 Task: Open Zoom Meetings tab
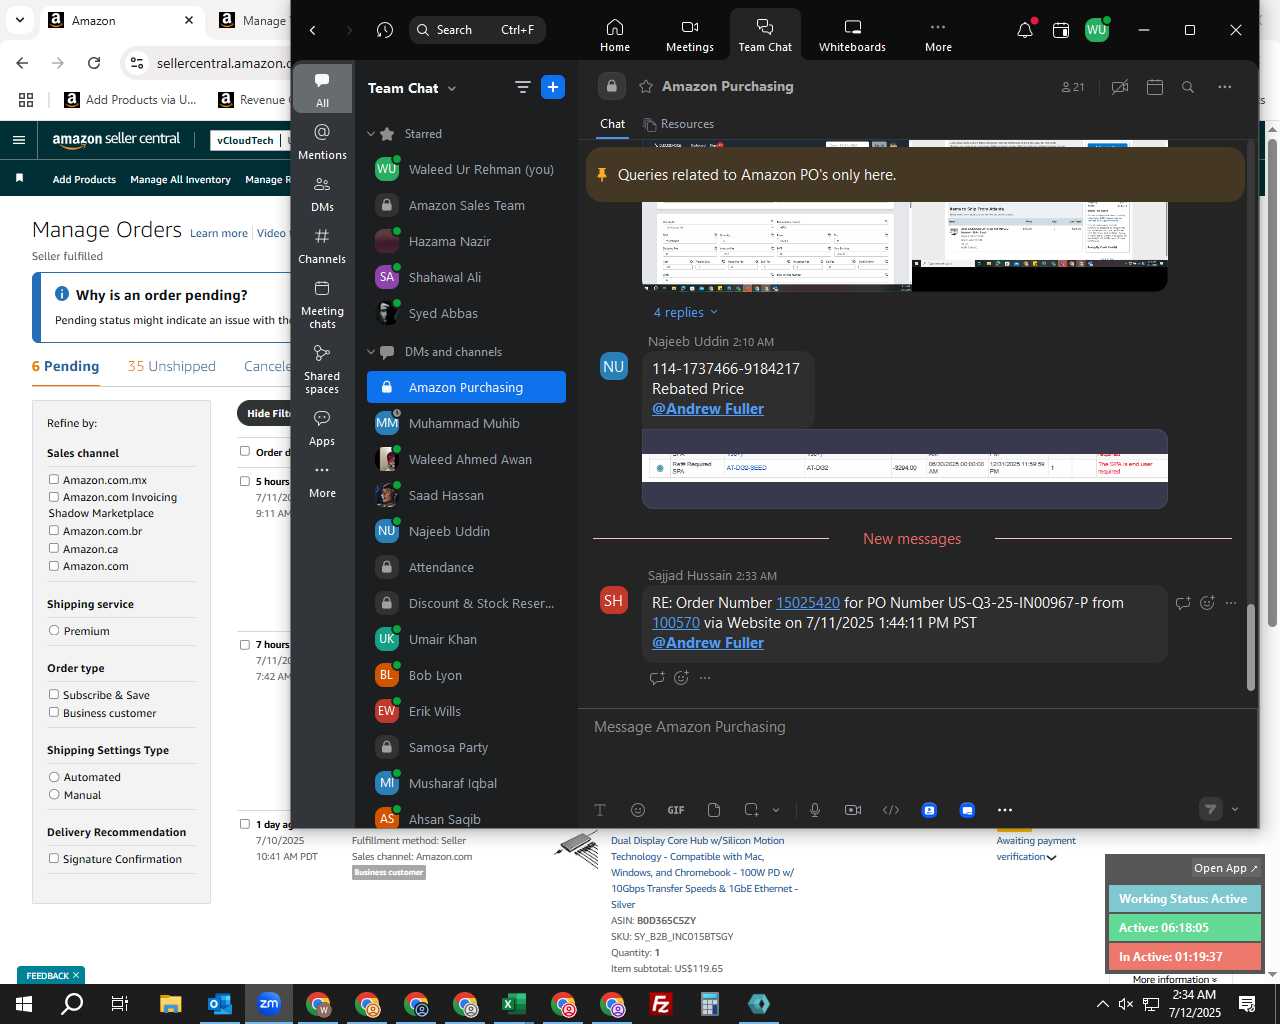tap(689, 35)
